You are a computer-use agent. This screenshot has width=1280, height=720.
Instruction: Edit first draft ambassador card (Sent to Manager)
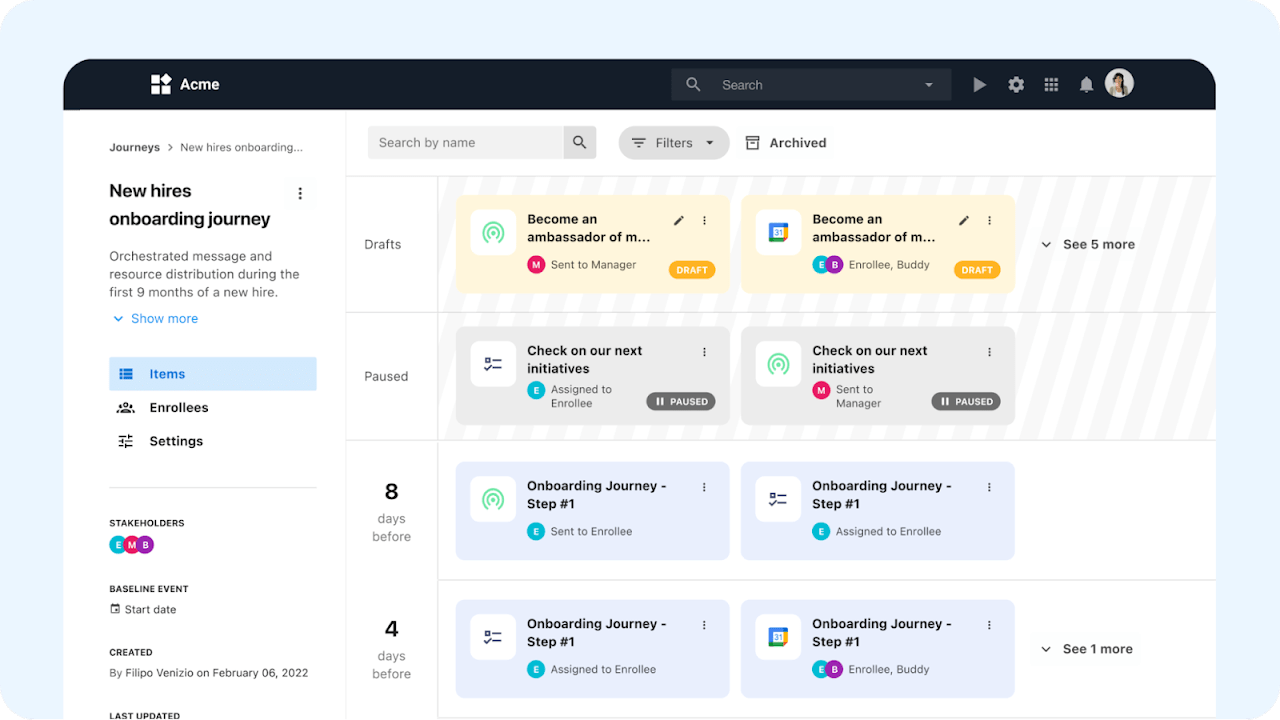[x=679, y=220]
